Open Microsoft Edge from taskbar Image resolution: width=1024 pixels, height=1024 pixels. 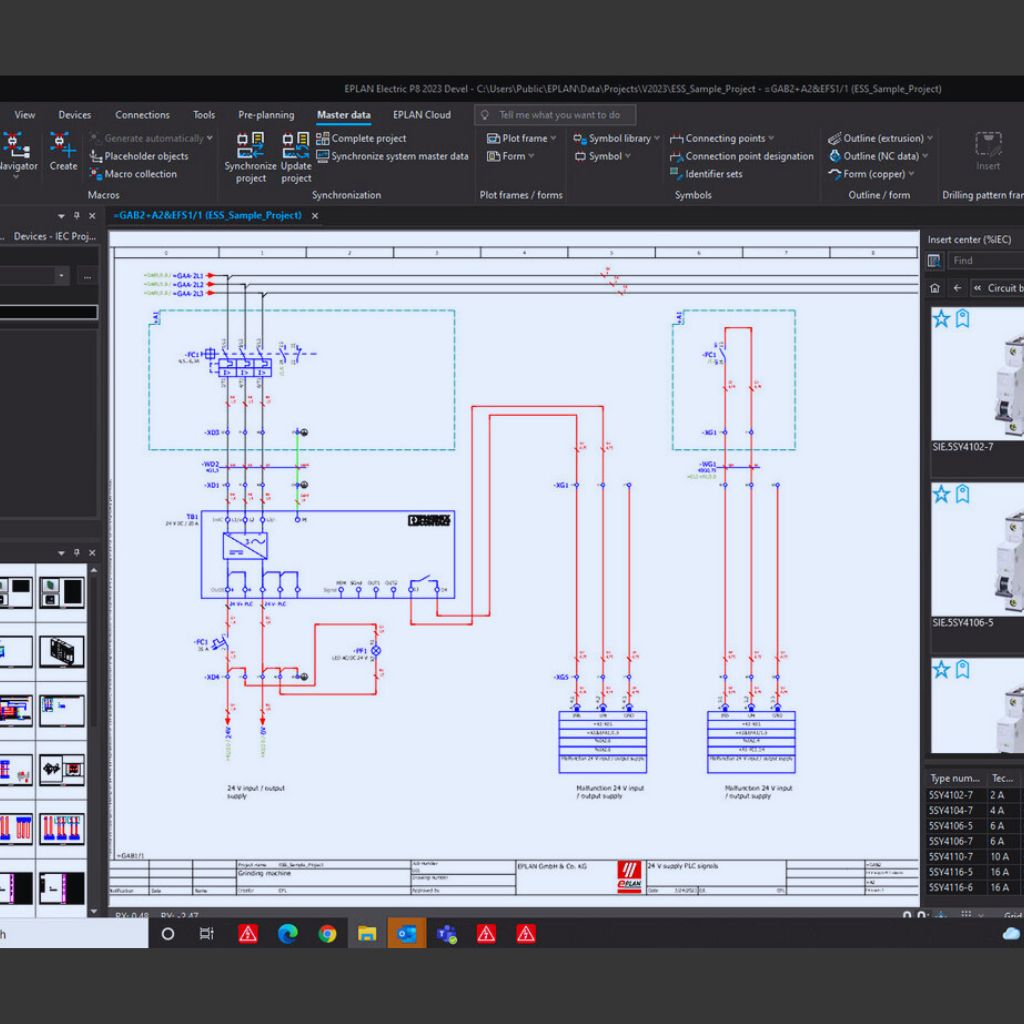click(x=287, y=934)
